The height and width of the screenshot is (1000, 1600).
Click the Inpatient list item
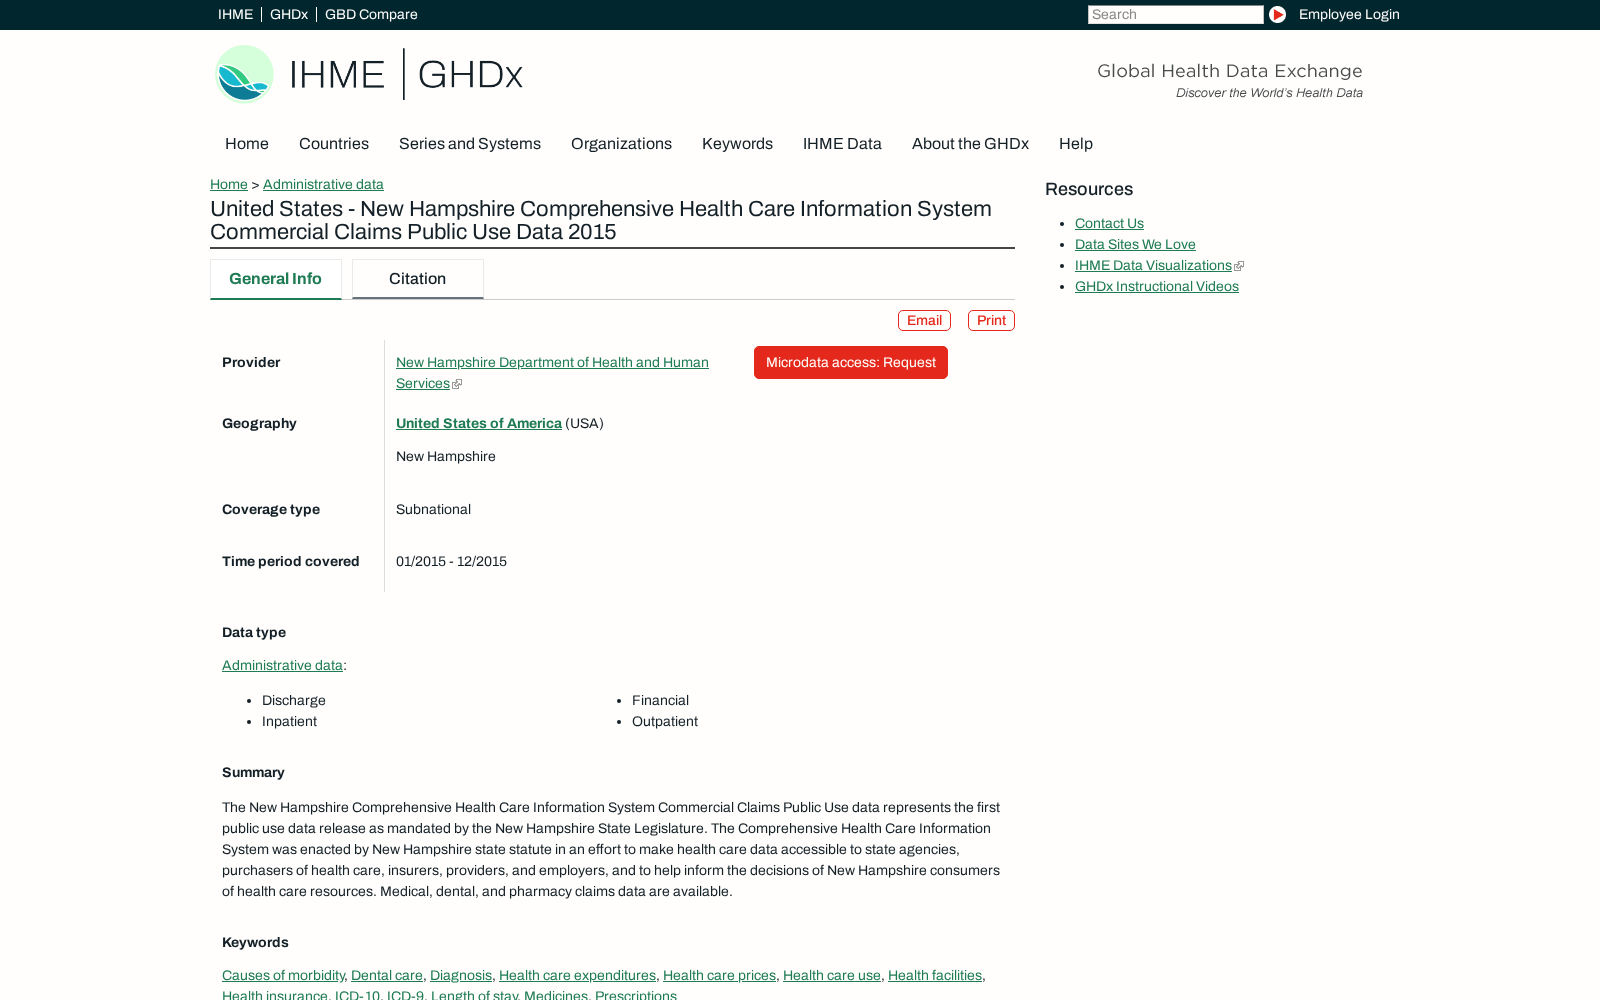coord(289,721)
